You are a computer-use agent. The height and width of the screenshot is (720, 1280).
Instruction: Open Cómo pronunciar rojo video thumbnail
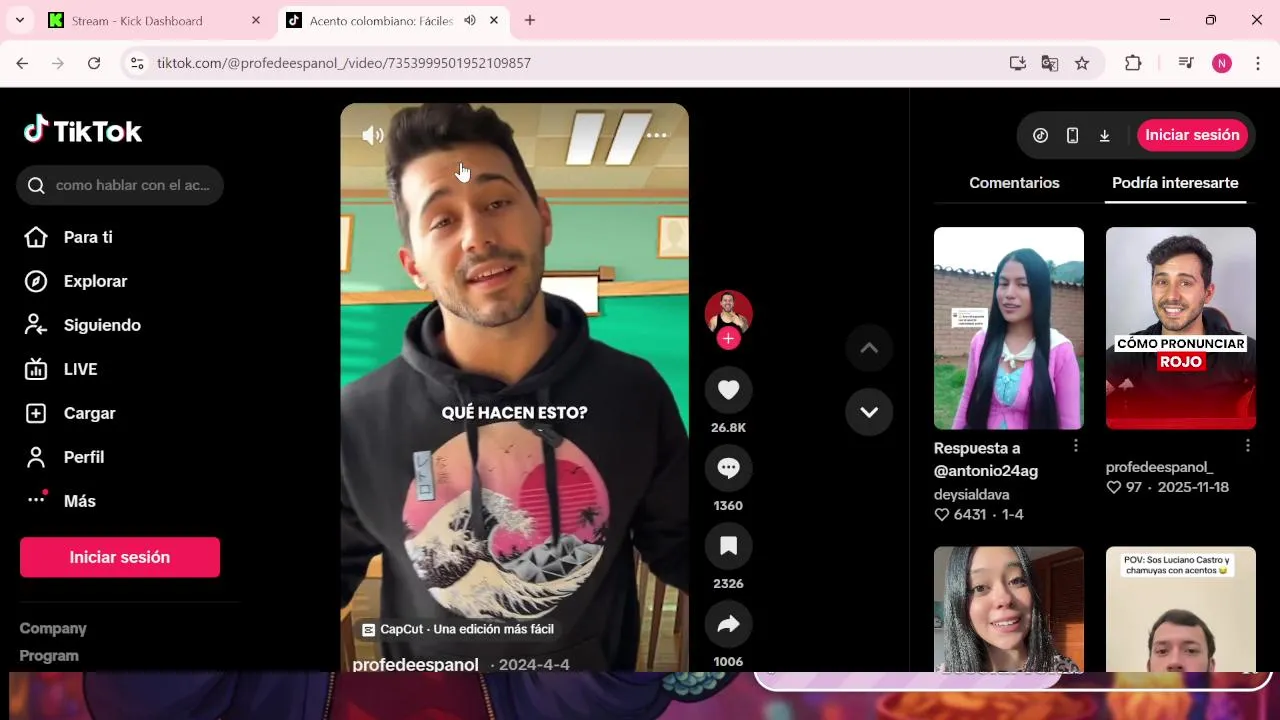pos(1181,328)
